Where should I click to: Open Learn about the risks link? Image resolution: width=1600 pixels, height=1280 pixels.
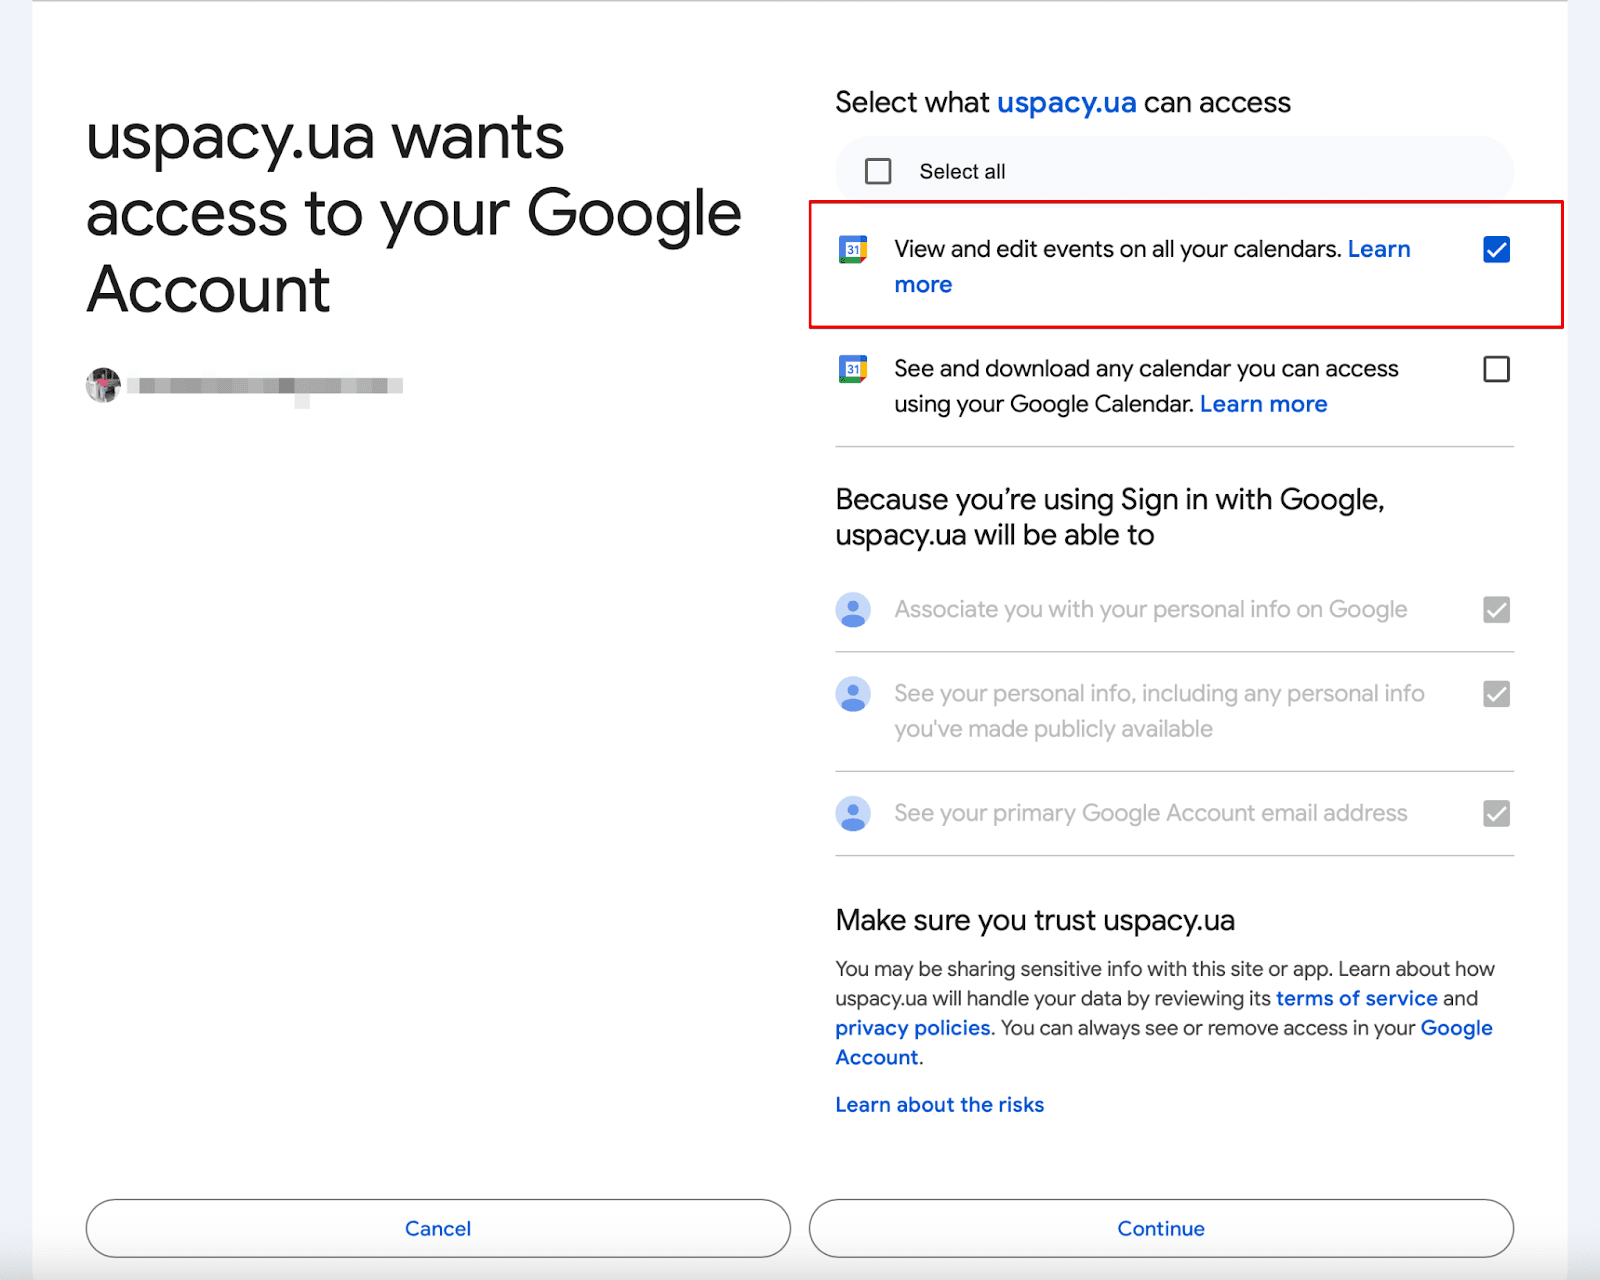click(939, 1105)
